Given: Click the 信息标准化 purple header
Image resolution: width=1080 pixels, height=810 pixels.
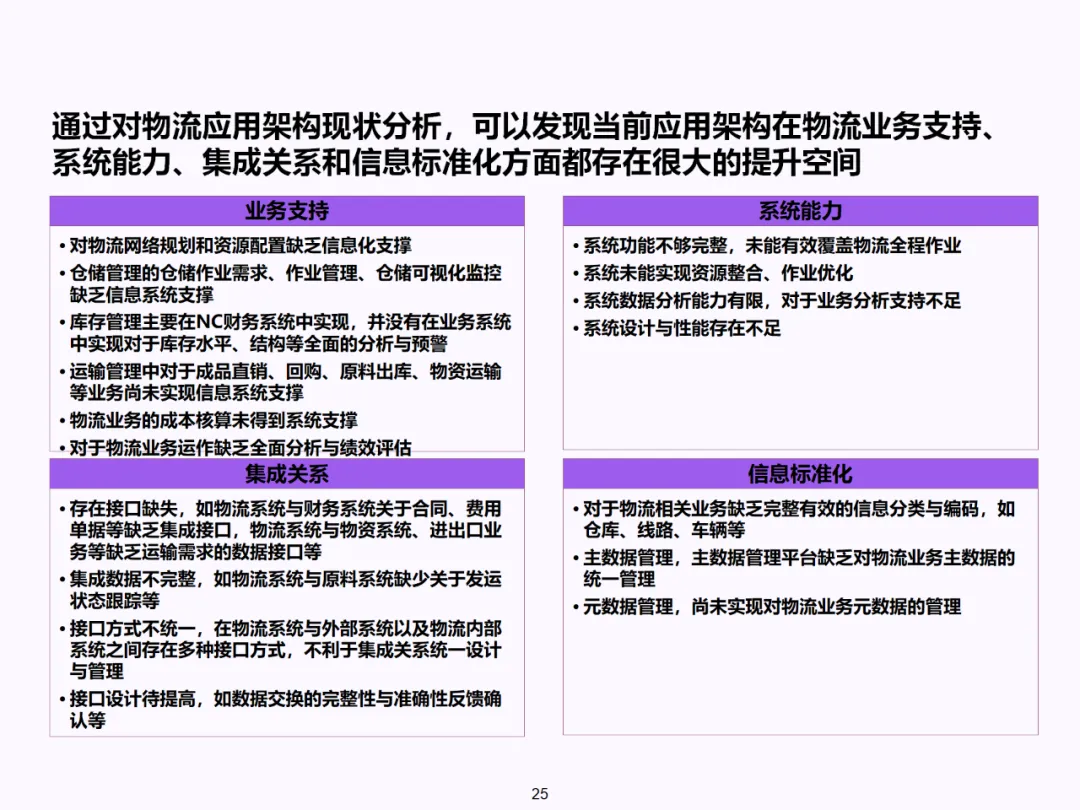Looking at the screenshot, I should [800, 474].
